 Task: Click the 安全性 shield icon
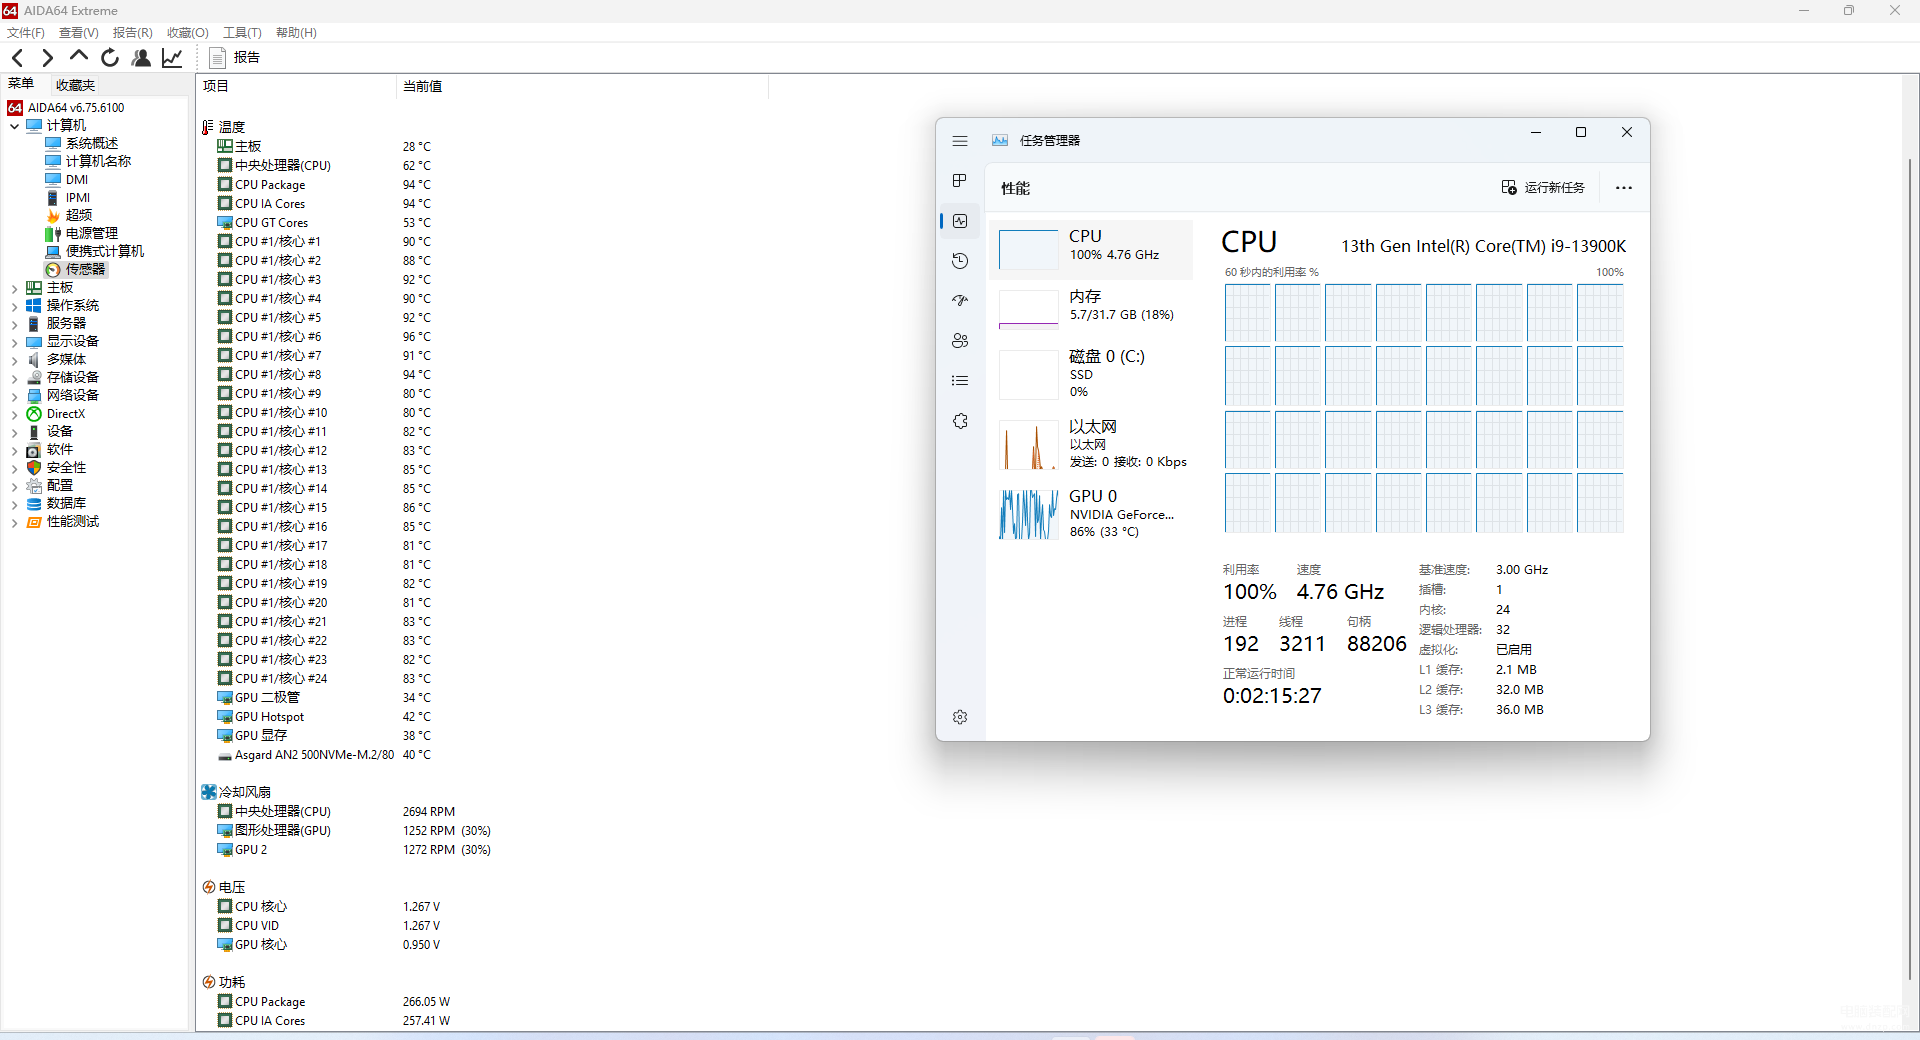(34, 468)
